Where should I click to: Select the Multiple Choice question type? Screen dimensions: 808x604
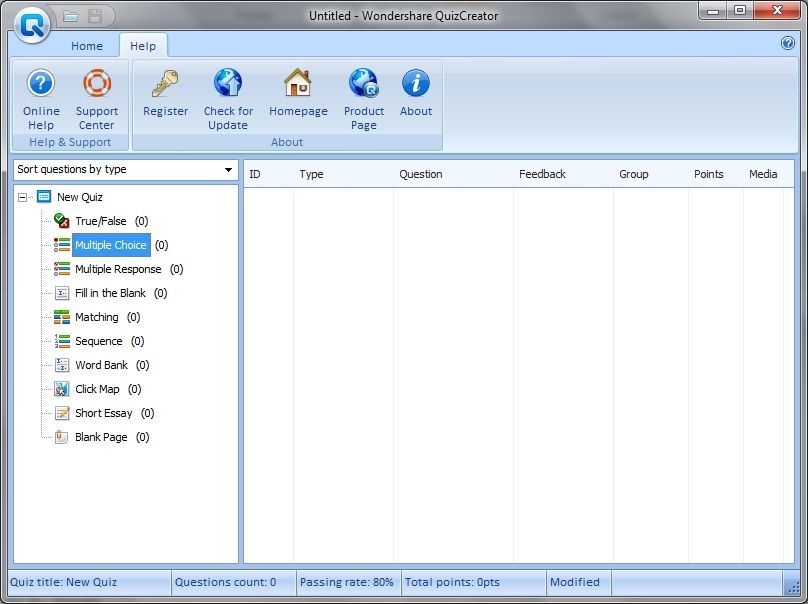[x=110, y=245]
